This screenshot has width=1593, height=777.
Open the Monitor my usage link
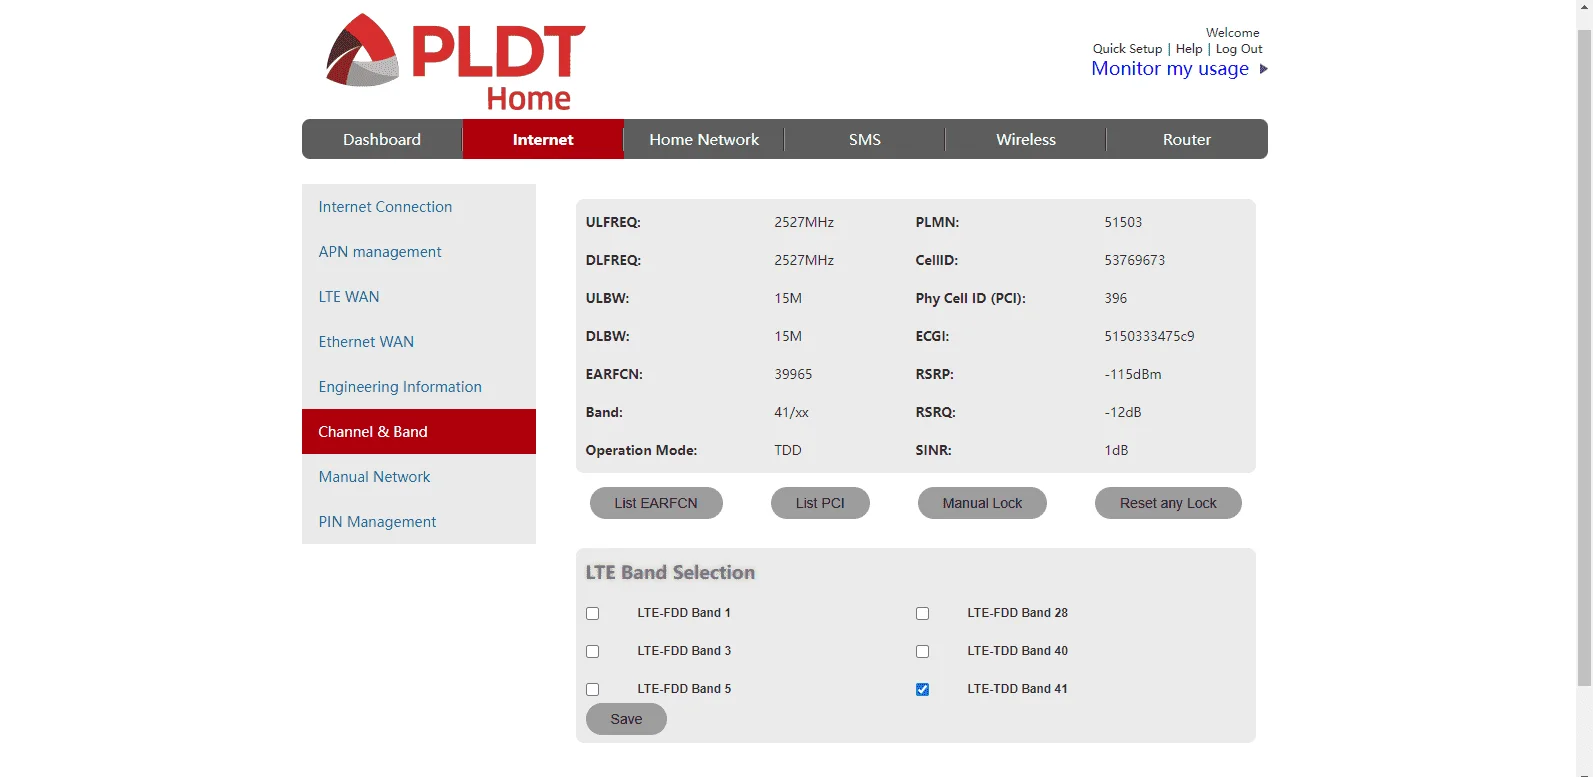point(1170,69)
